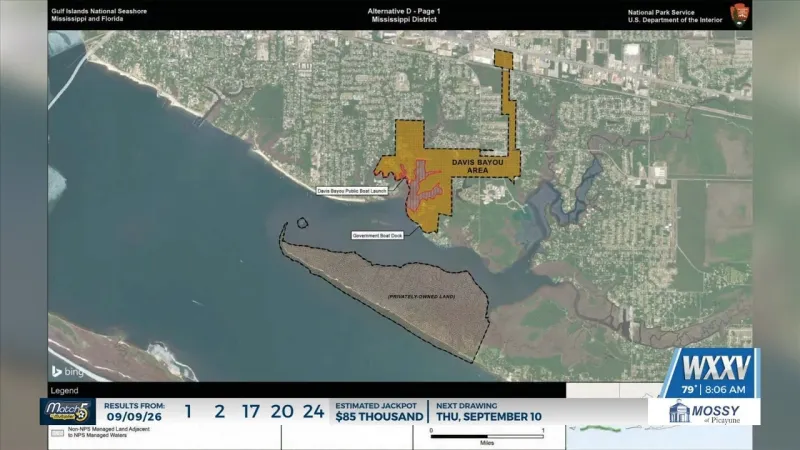Click the Non-NPS Managed Land legend swatch
The image size is (800, 450).
58,433
